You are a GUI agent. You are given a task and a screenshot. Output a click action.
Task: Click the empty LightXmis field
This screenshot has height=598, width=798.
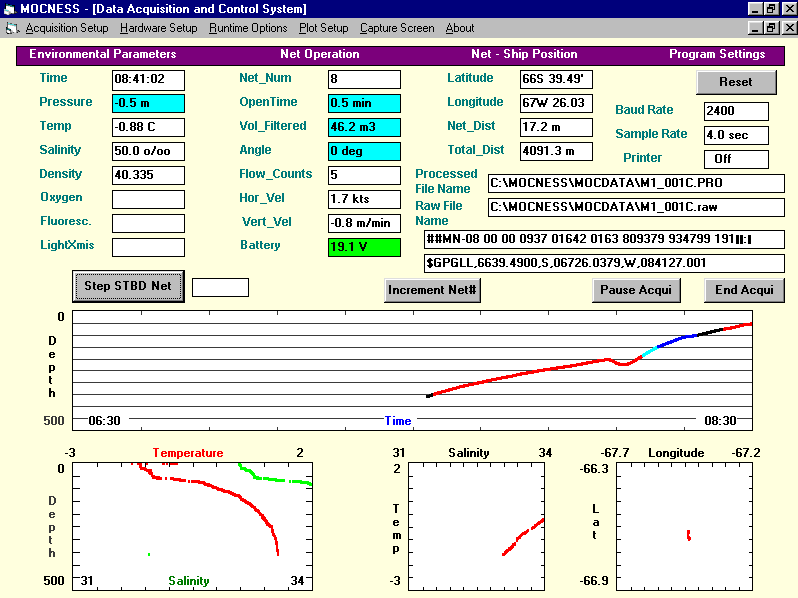[148, 247]
